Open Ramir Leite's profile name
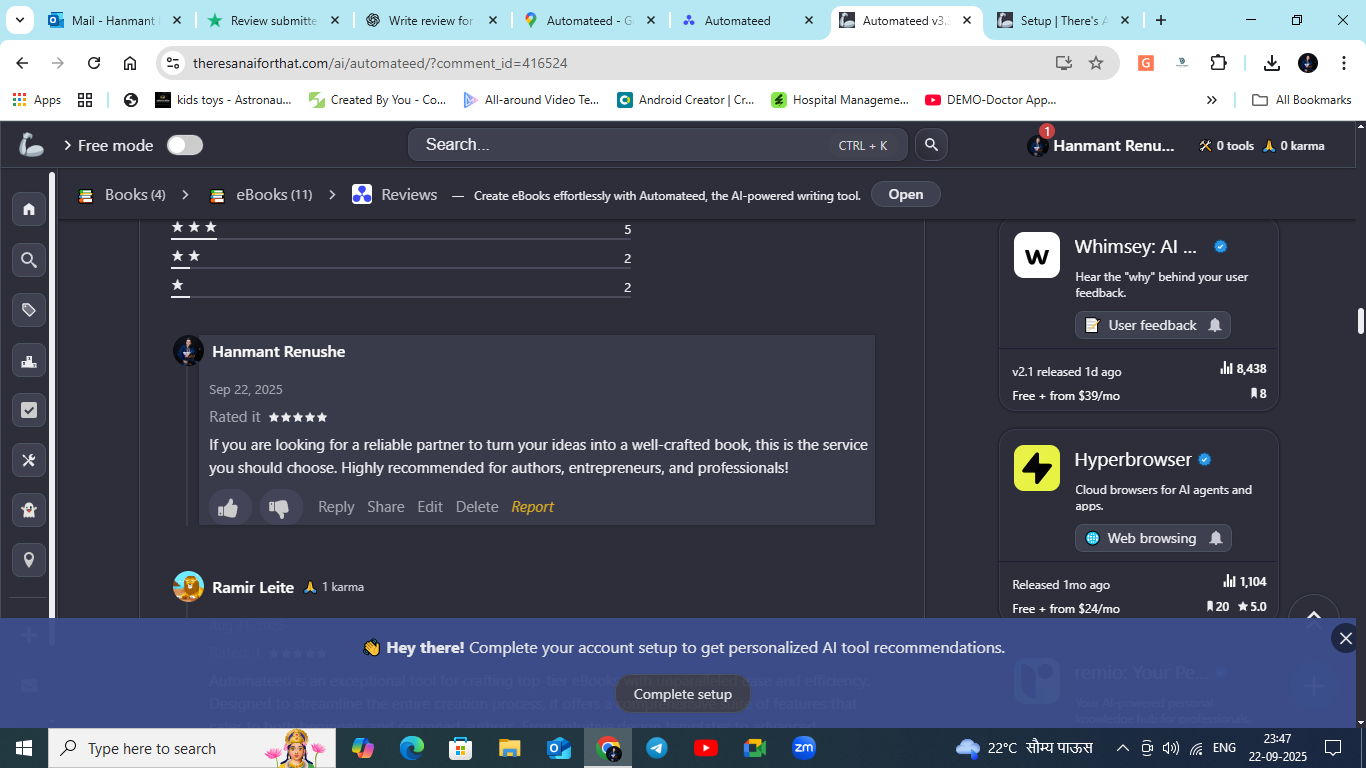 pyautogui.click(x=253, y=587)
